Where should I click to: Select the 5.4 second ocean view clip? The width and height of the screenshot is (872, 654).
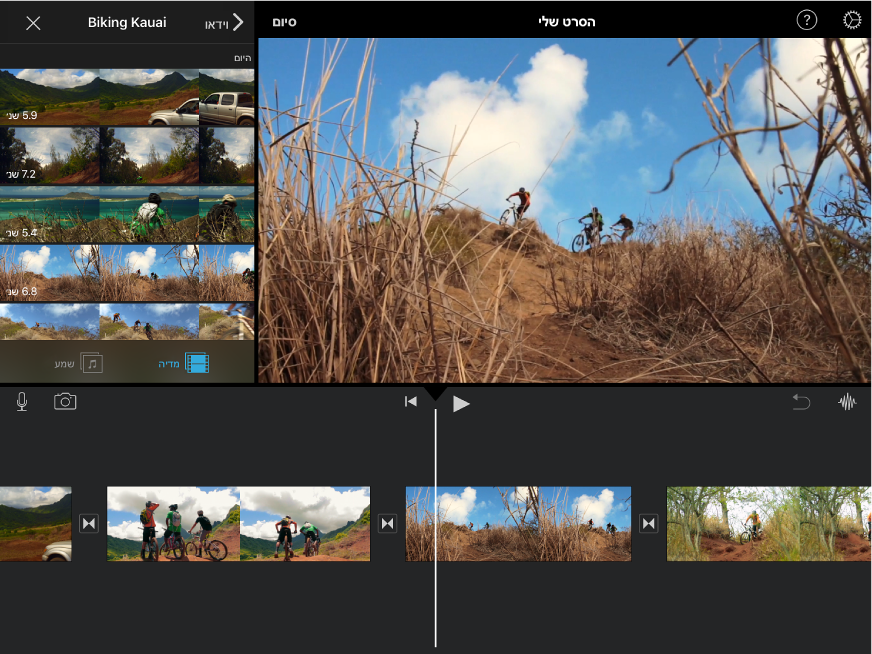[127, 215]
